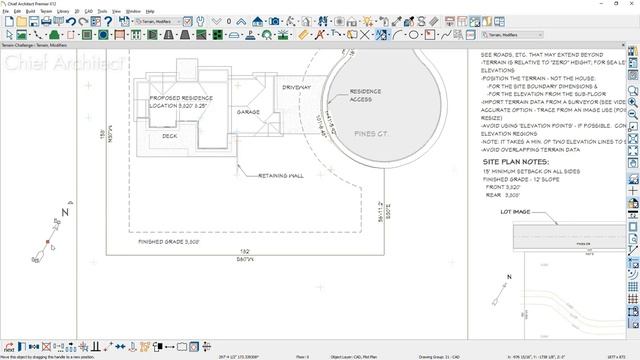Select the circle CAD tool

click(x=413, y=35)
